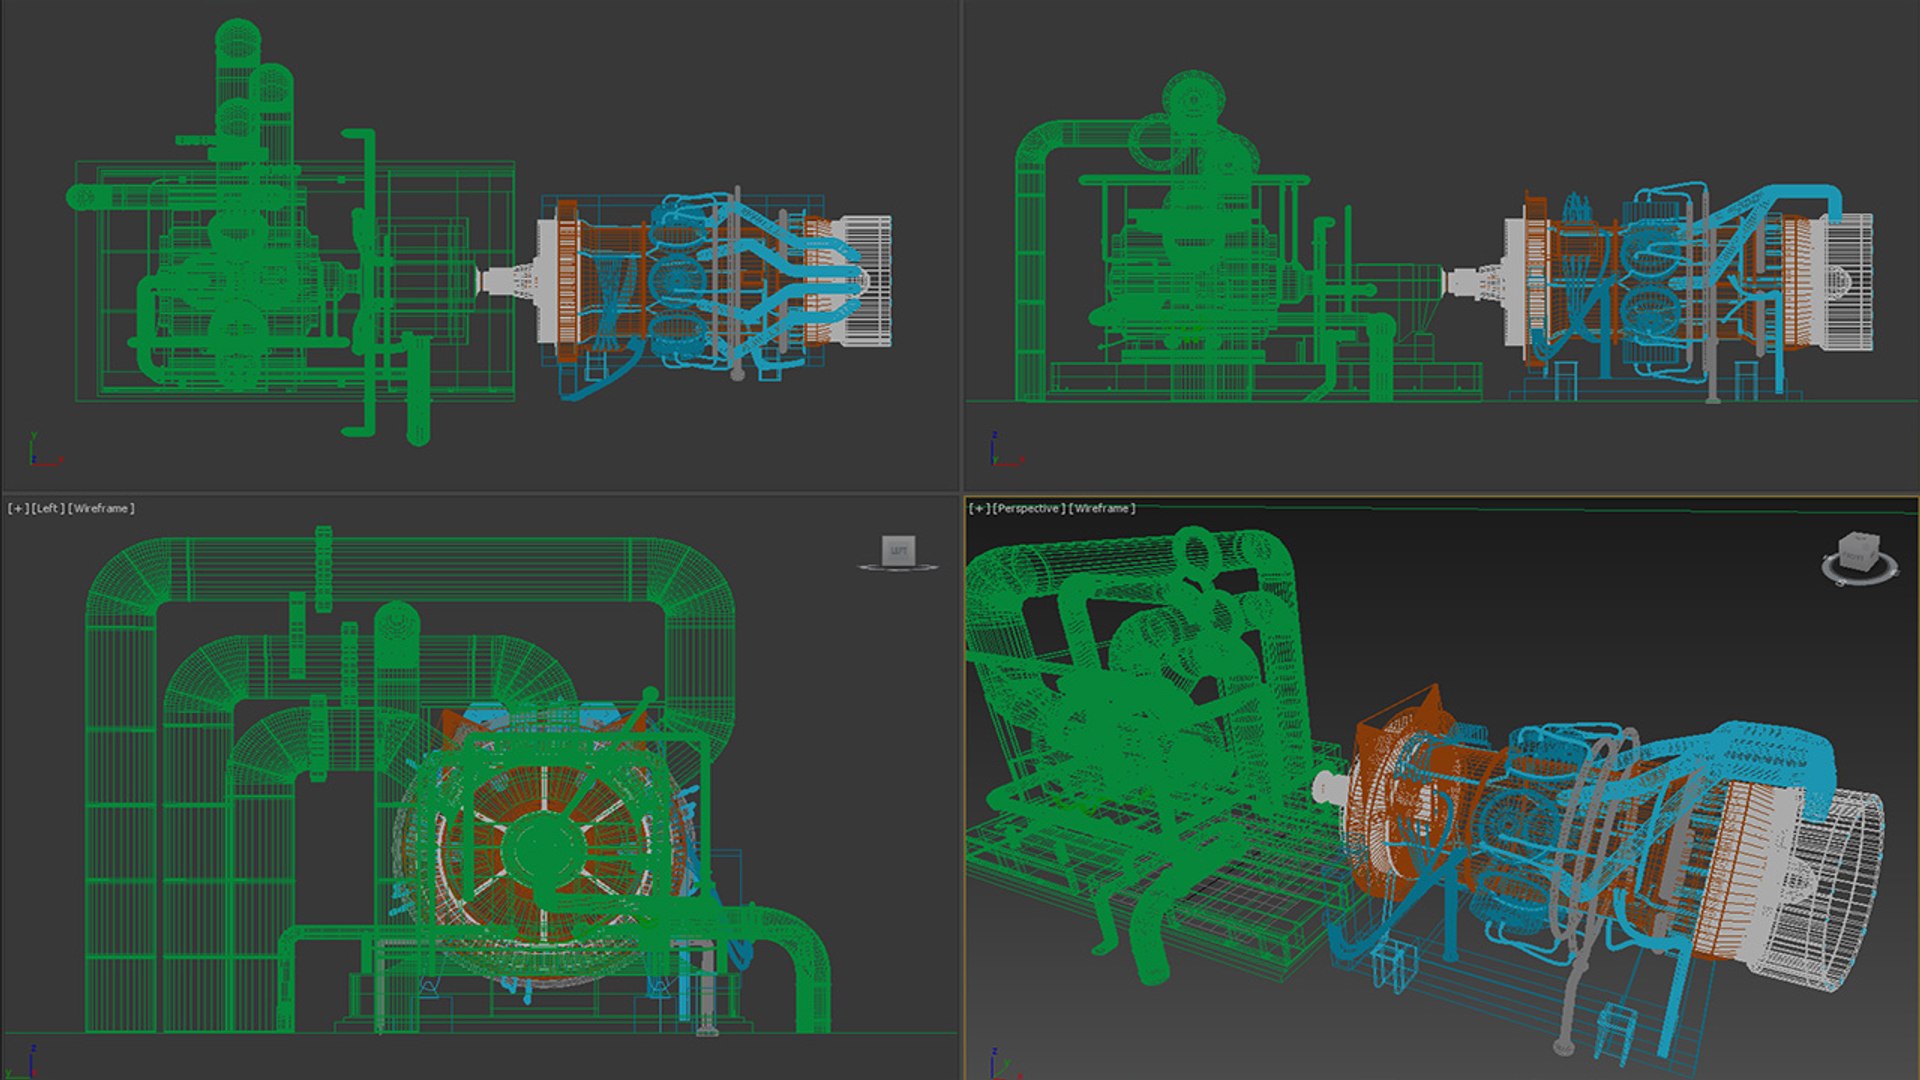This screenshot has height=1080, width=1920.
Task: Click the LEFT face of the Left viewport ViewCube
Action: tap(898, 550)
